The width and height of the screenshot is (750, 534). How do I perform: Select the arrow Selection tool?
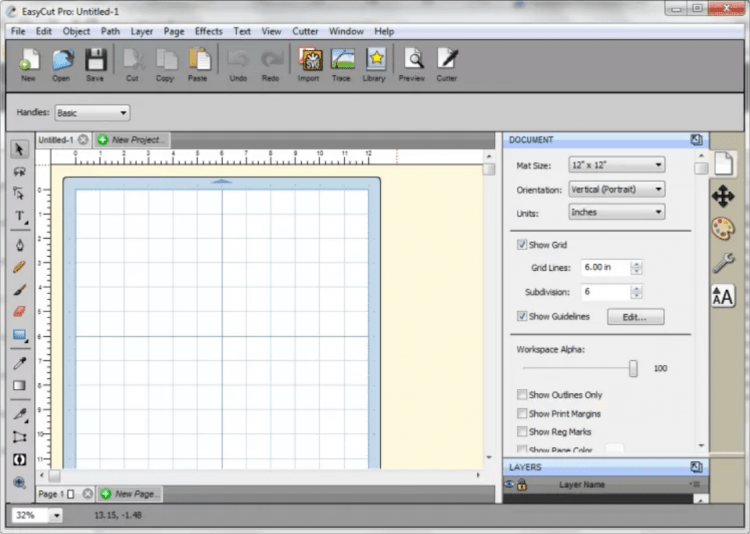coord(19,150)
